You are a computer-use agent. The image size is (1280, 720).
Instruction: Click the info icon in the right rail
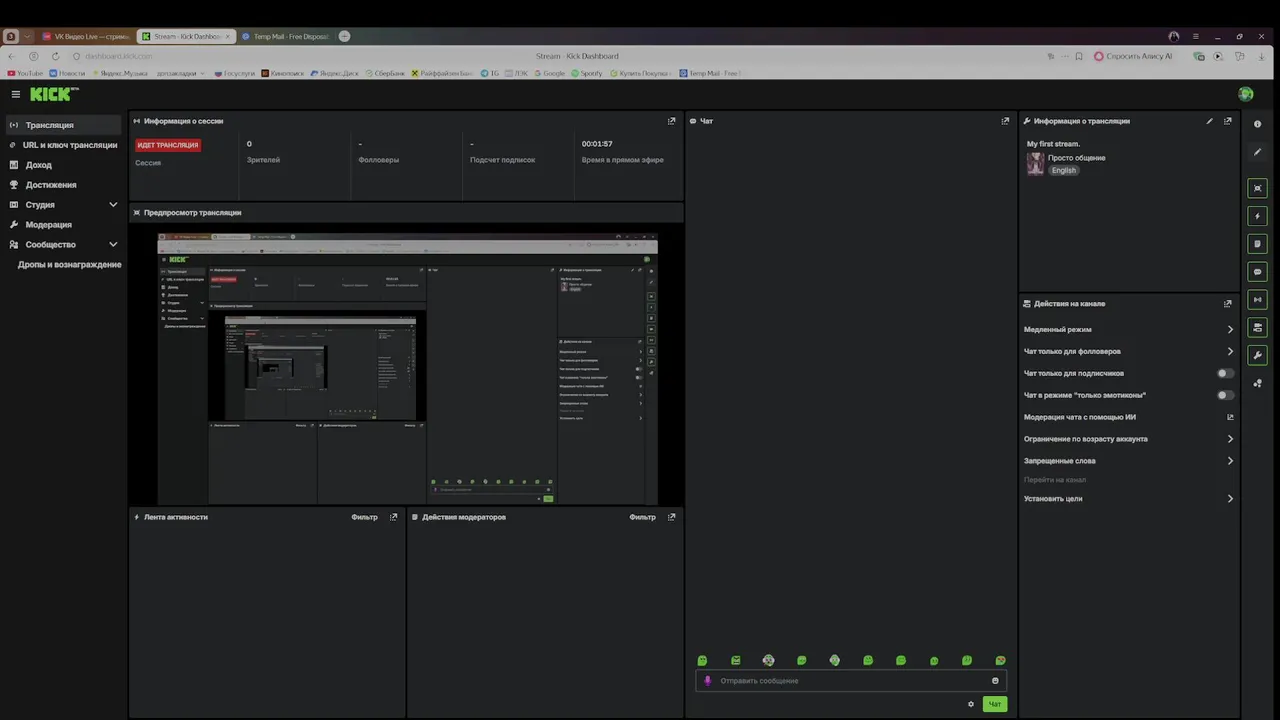1258,124
